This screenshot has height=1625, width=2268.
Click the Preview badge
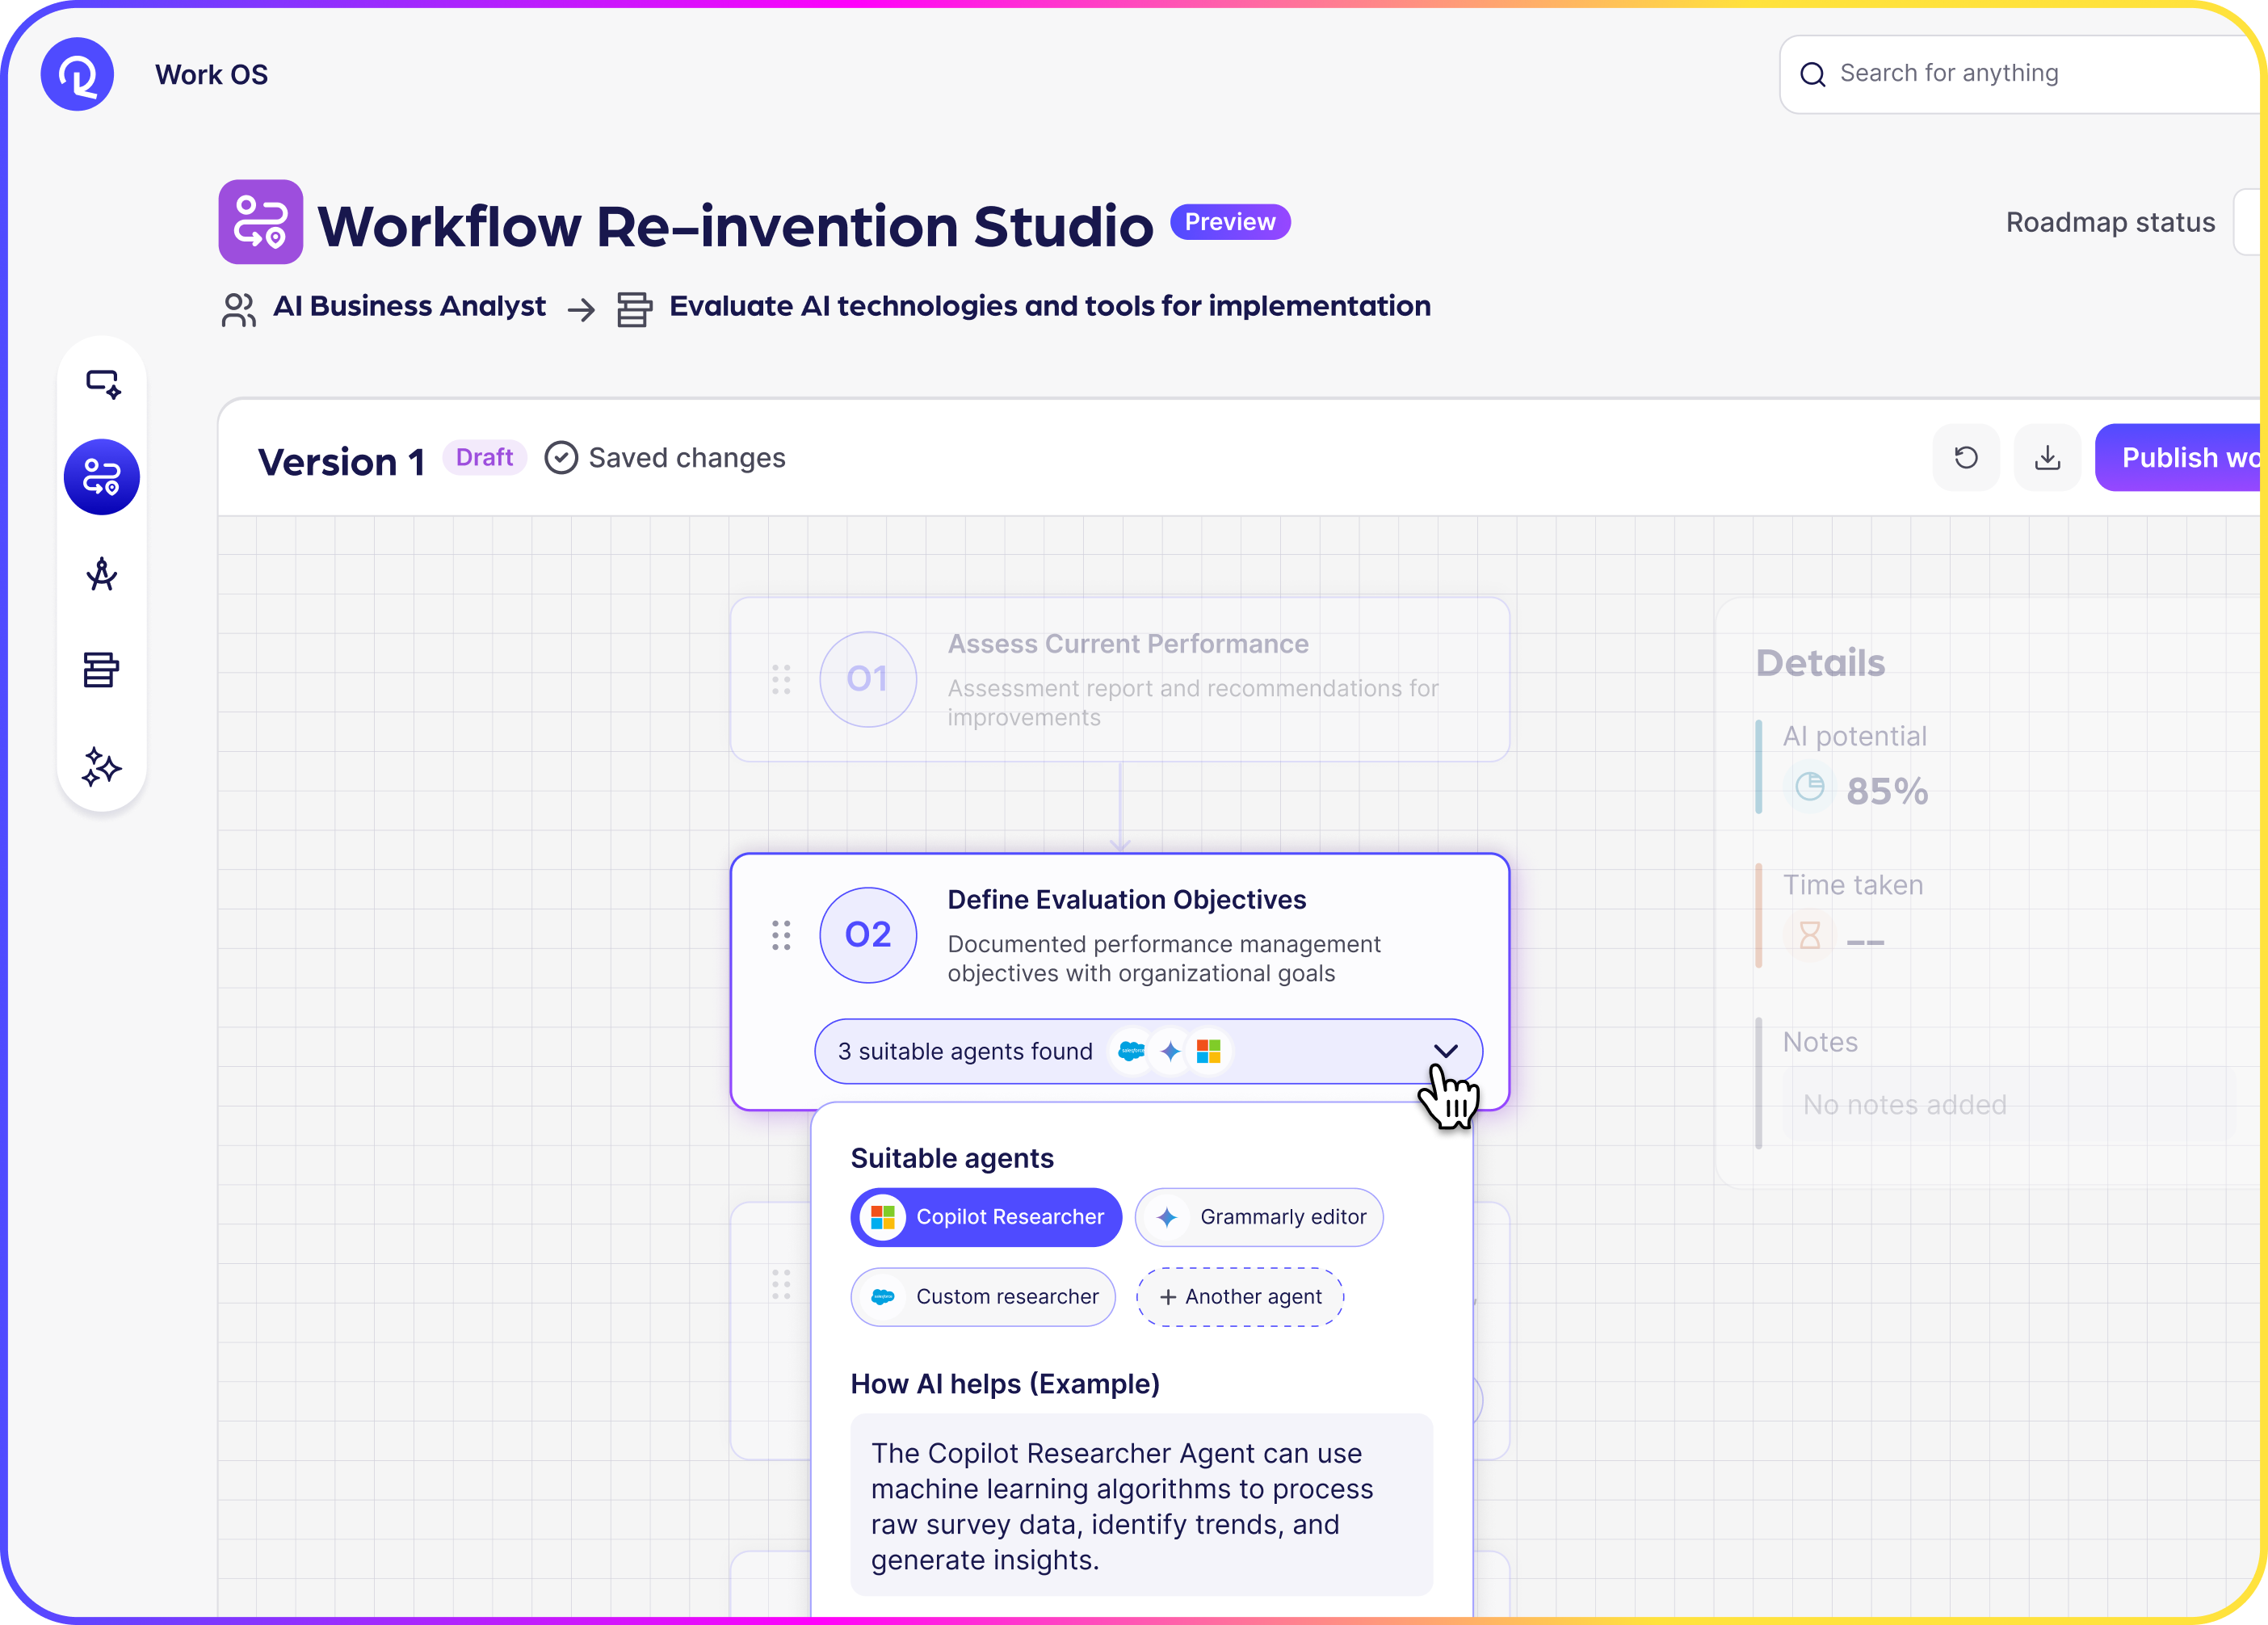(1230, 222)
